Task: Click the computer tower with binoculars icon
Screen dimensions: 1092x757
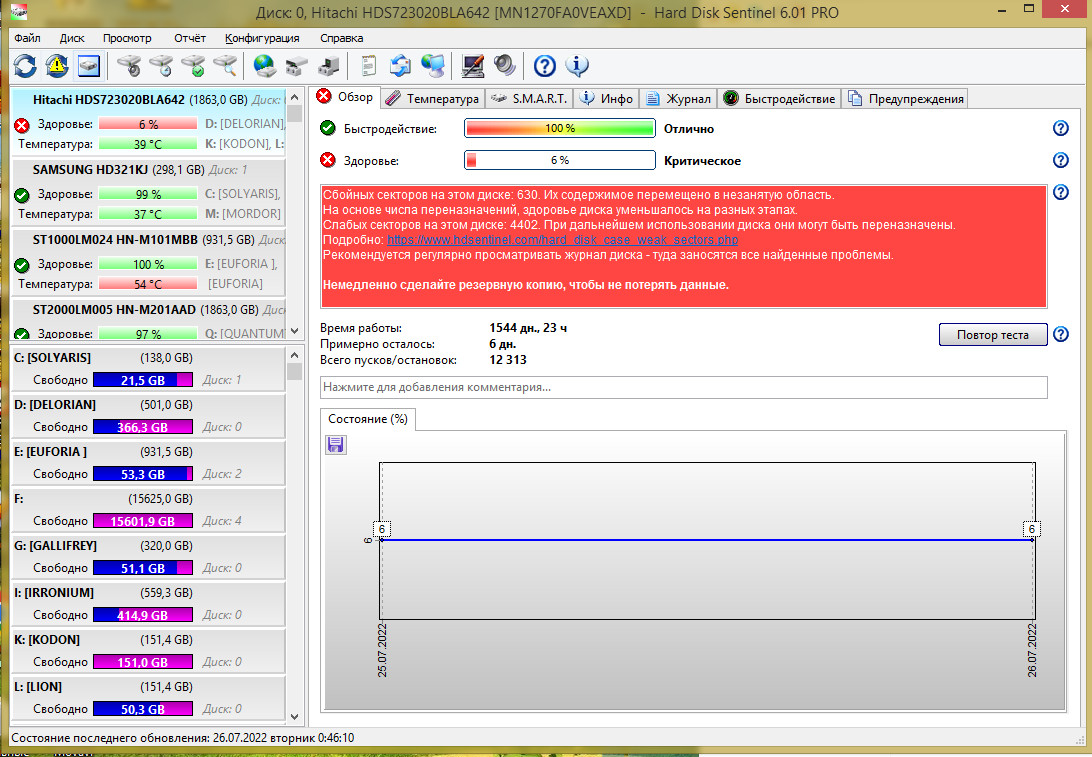Action: click(x=328, y=66)
